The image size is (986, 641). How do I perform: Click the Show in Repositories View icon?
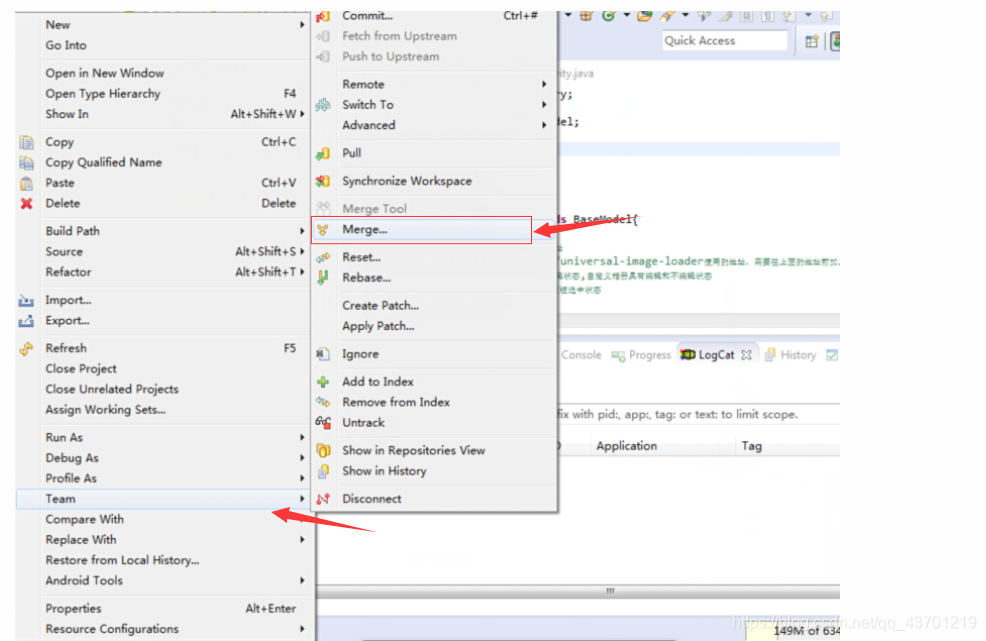pos(323,450)
